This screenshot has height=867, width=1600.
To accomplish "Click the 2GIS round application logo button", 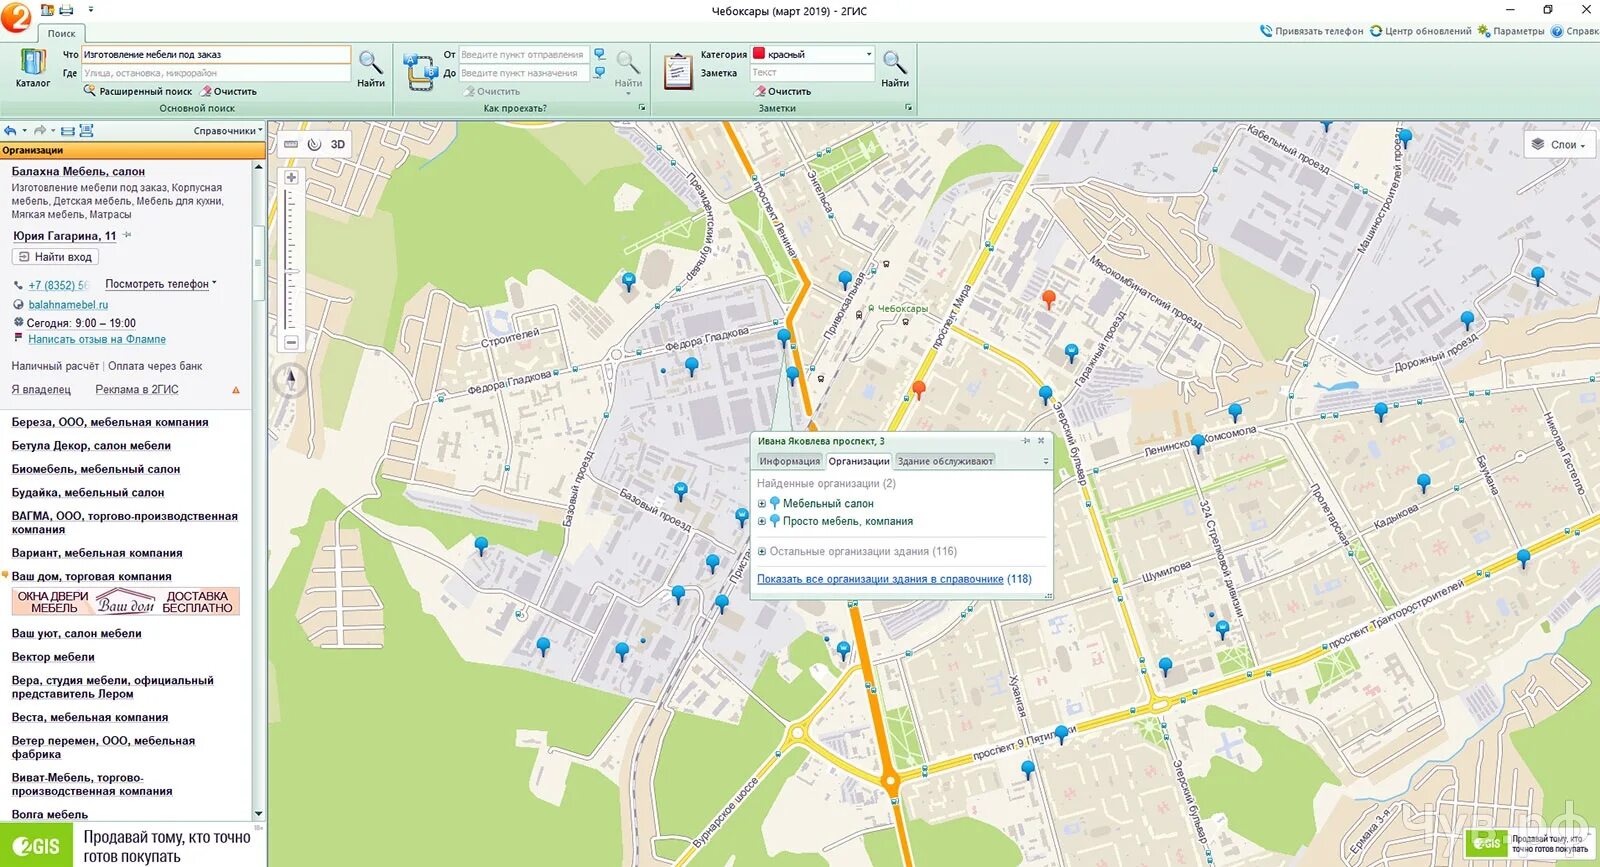I will 15,16.
